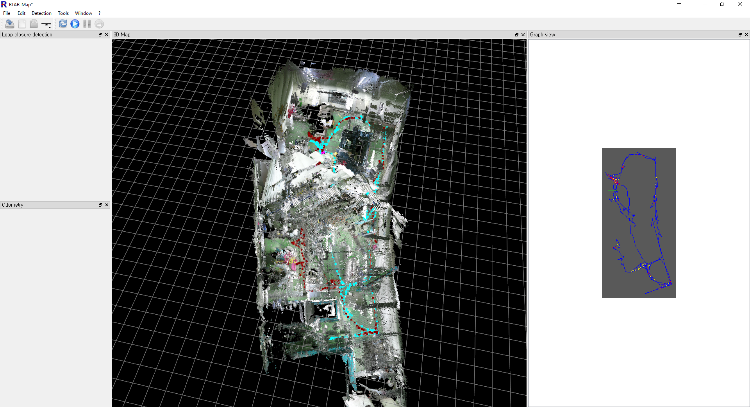Float the Loop closure detection panel

tap(99, 34)
